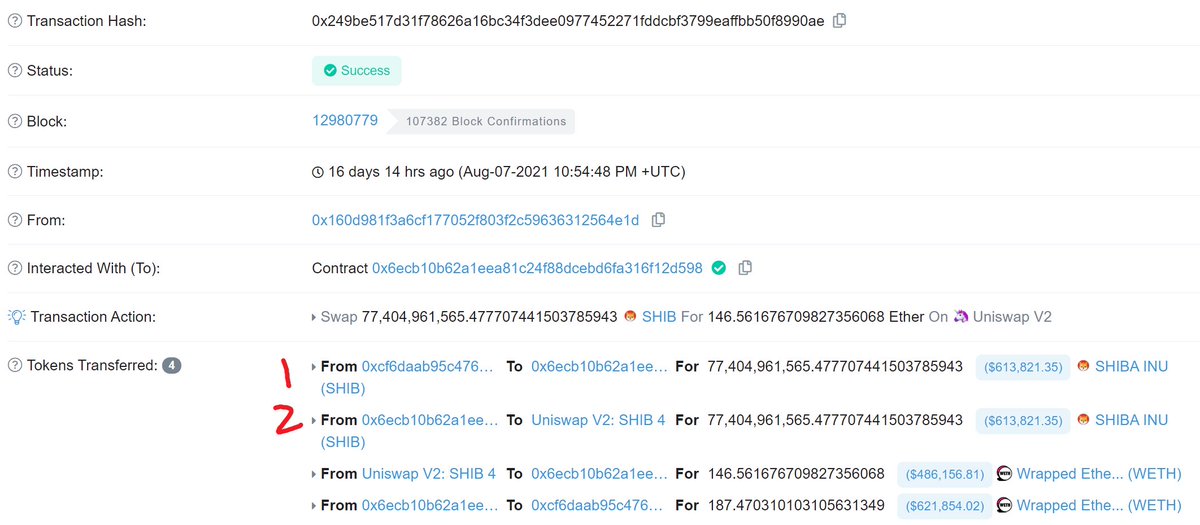Open Uniswap V2: SHIB 4 To link in second transfer
This screenshot has height=525, width=1200.
598,420
